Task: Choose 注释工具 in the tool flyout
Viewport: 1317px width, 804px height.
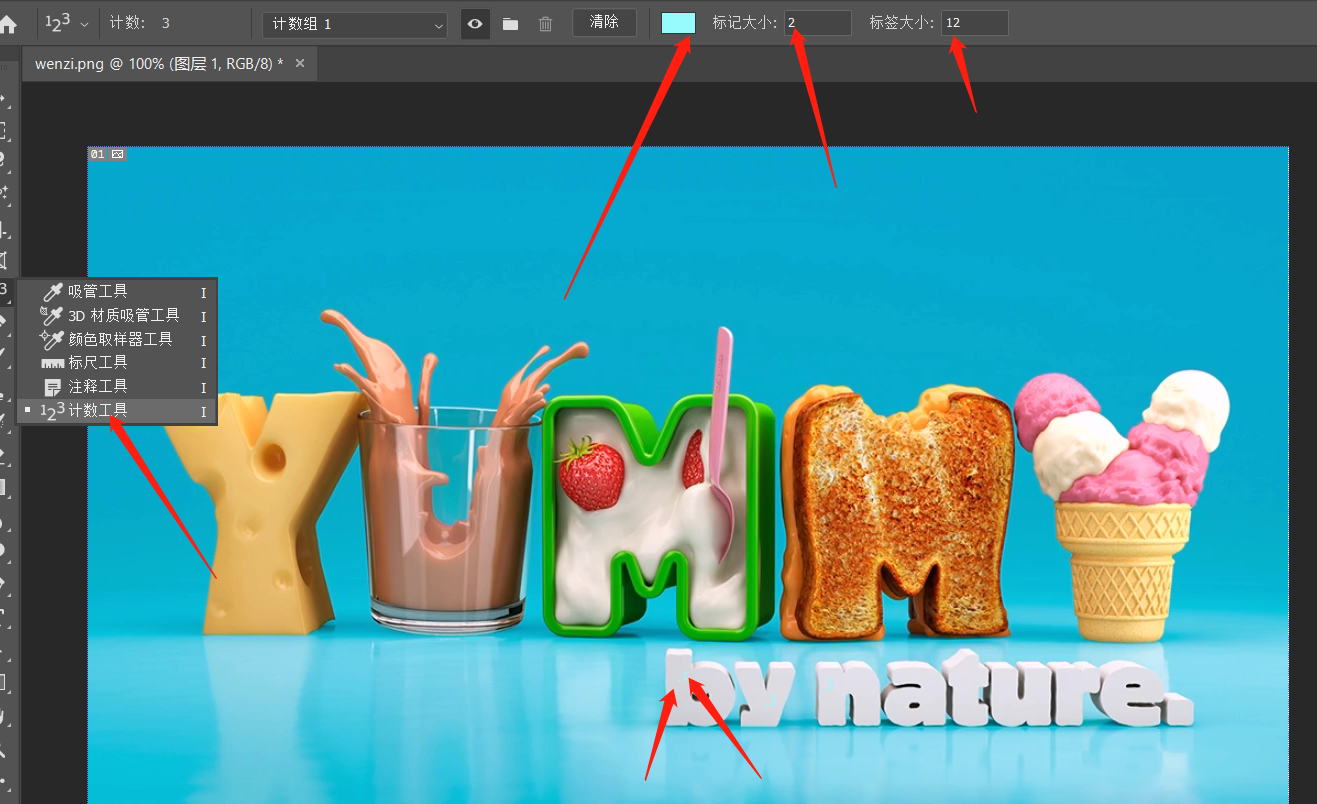Action: pyautogui.click(x=117, y=386)
